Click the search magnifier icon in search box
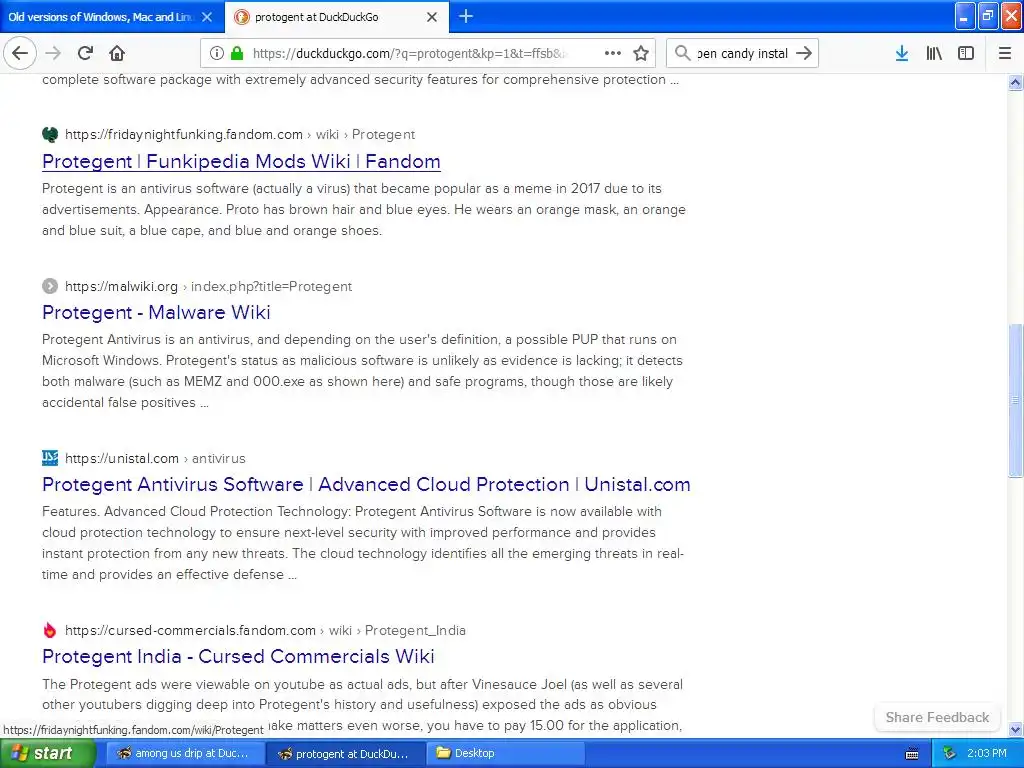This screenshot has height=768, width=1024. (x=682, y=53)
